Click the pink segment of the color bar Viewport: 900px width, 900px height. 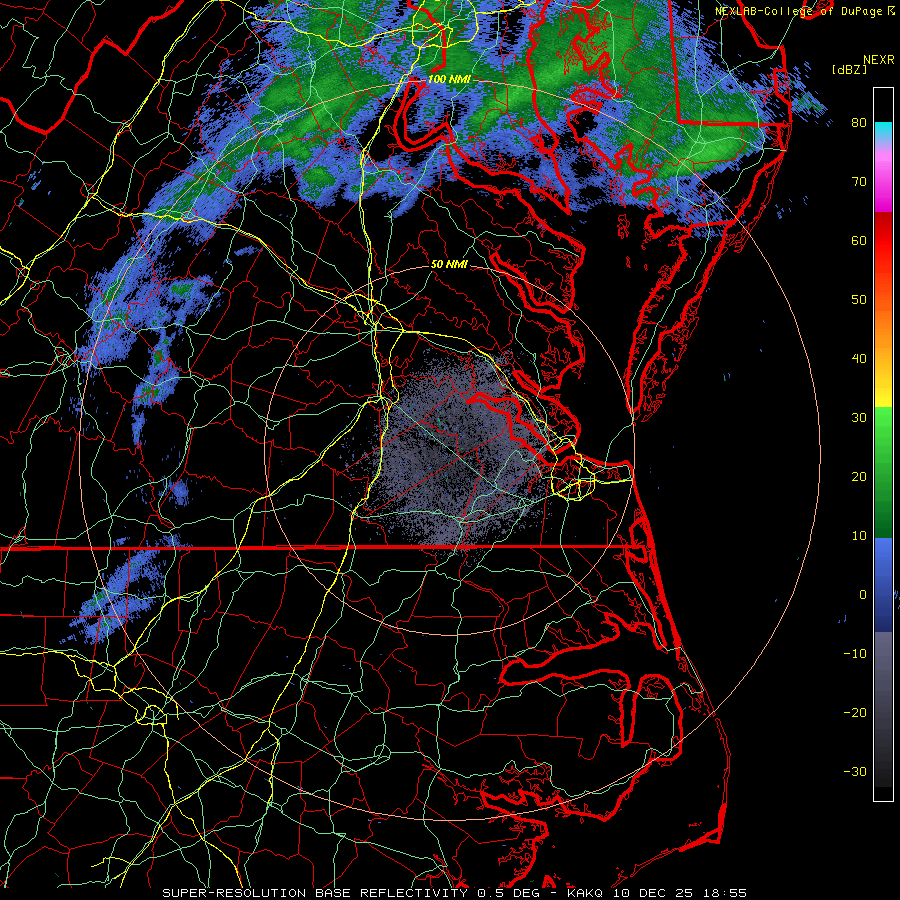pos(883,178)
